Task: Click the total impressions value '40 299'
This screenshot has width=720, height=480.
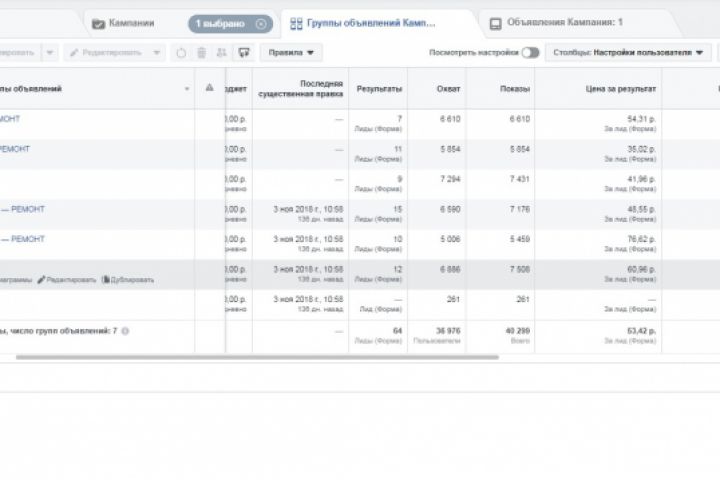Action: tap(518, 331)
